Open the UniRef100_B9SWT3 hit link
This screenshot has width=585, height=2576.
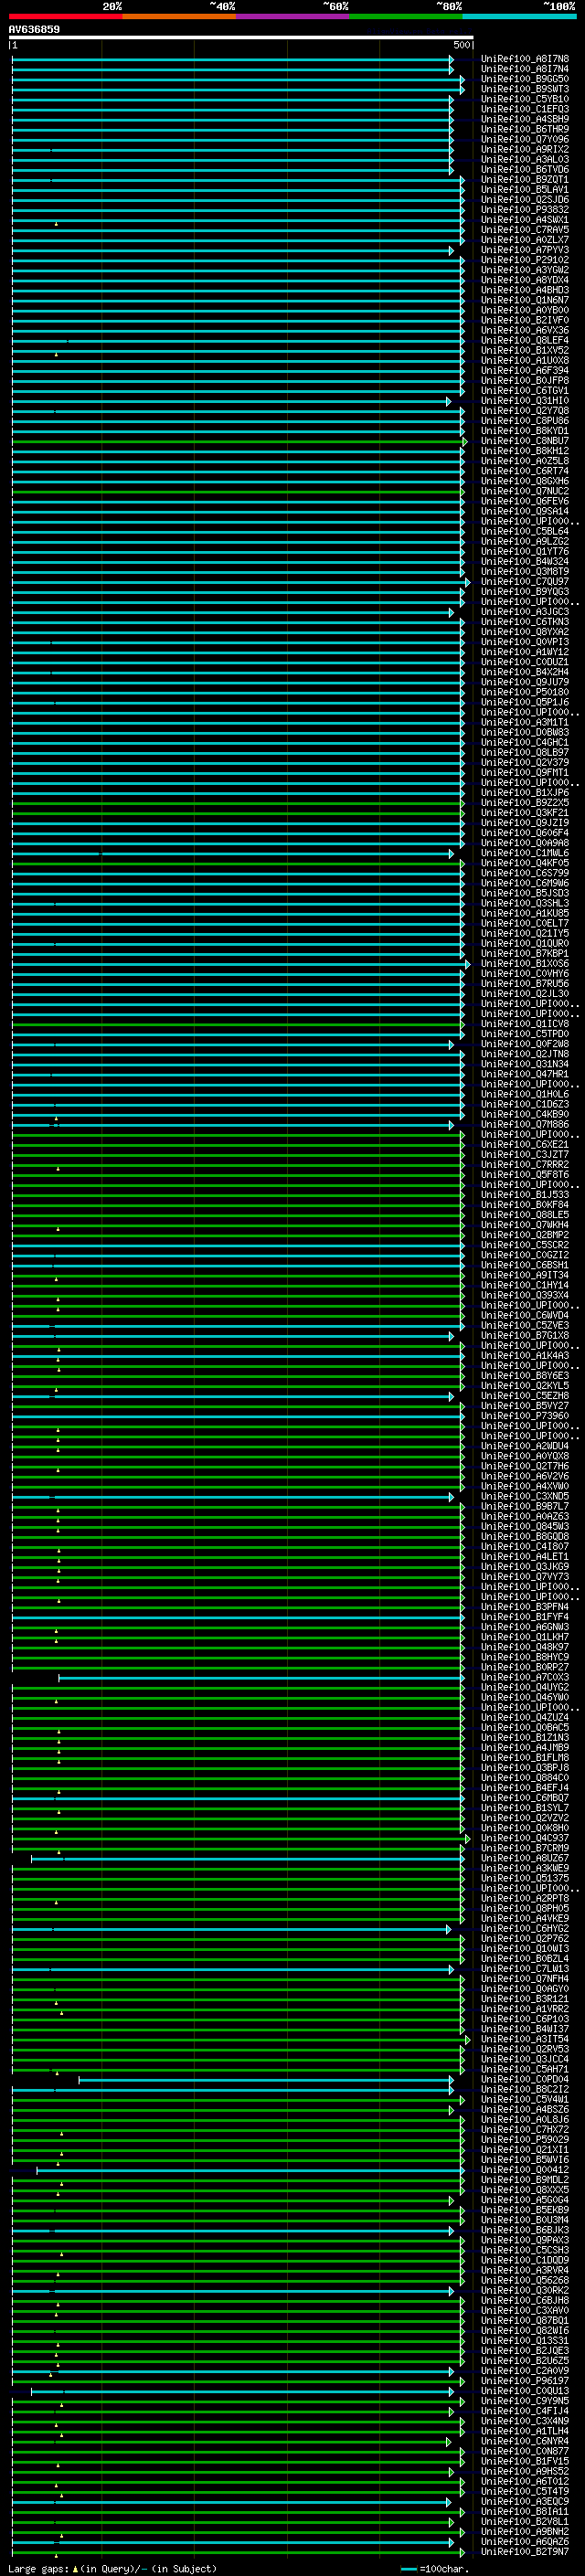[524, 89]
